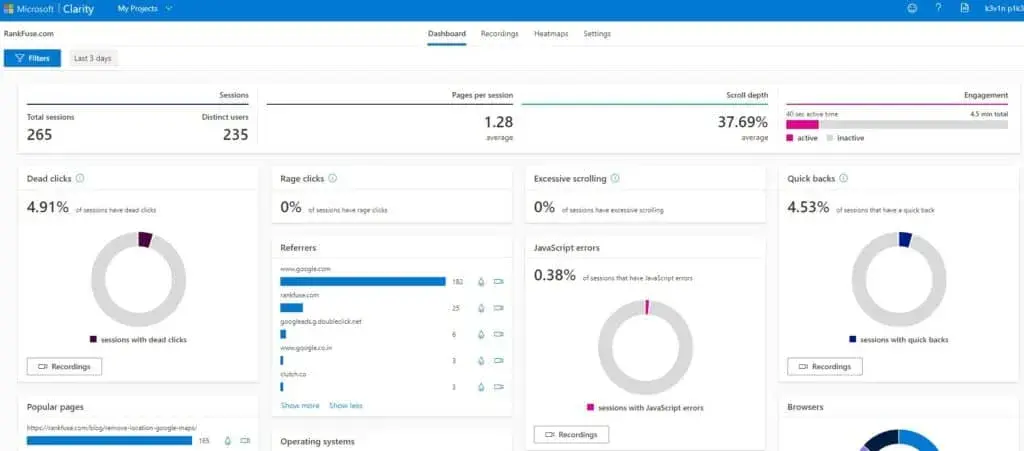Click the Engagement active time bar
This screenshot has height=451, width=1024.
point(803,124)
